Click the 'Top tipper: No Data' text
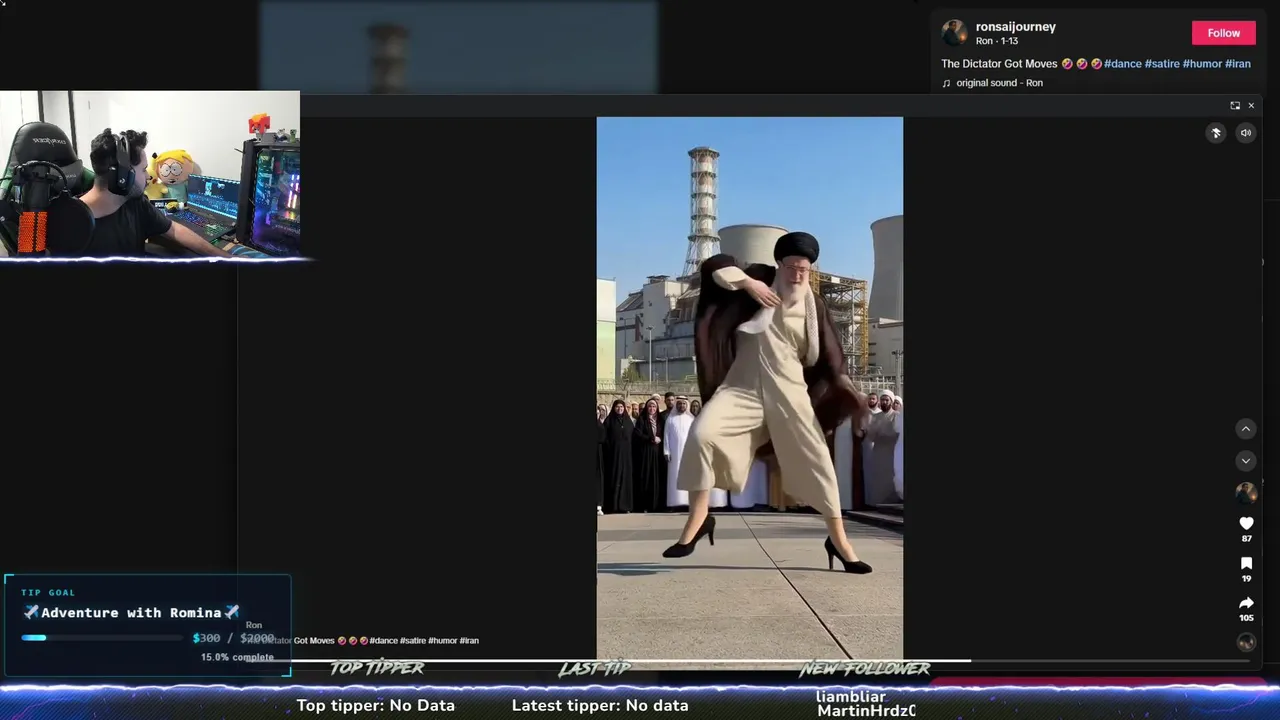 (375, 705)
